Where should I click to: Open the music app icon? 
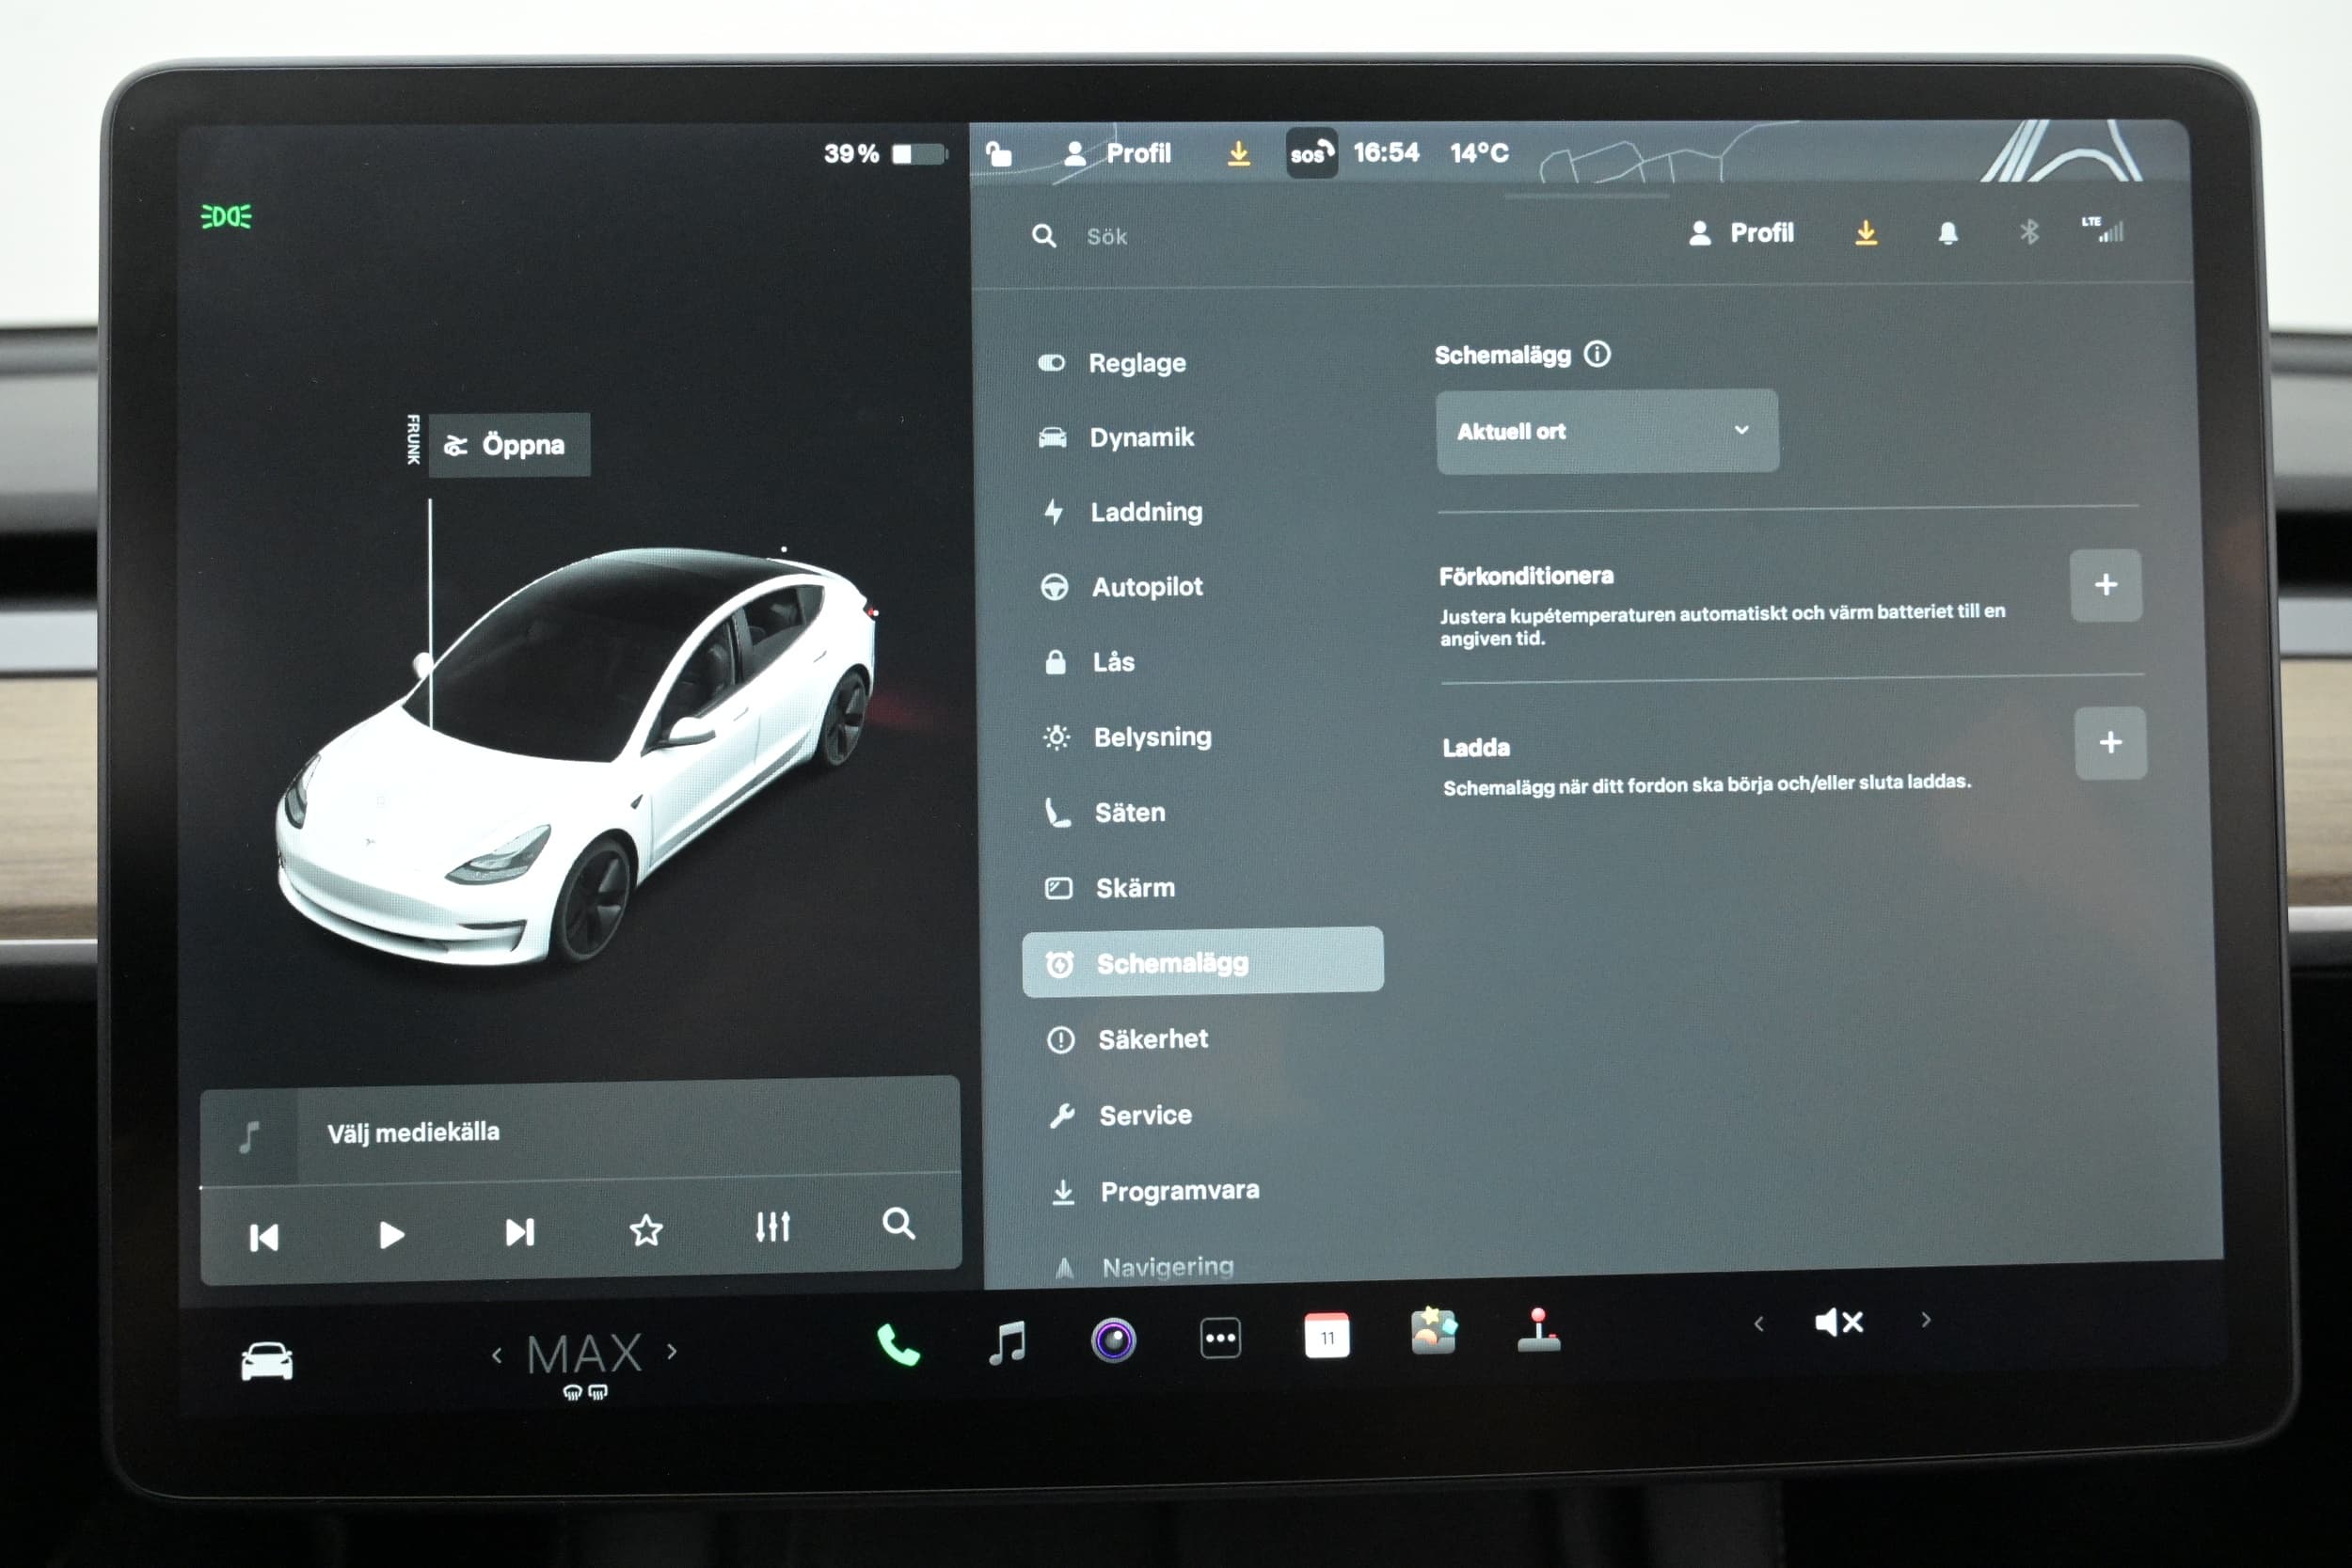[1007, 1342]
